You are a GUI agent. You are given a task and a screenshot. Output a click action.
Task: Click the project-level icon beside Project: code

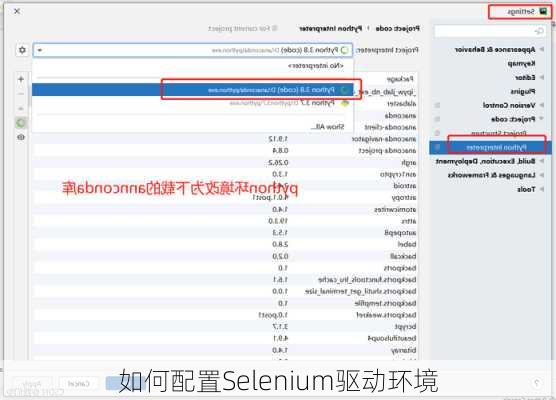coord(437,119)
